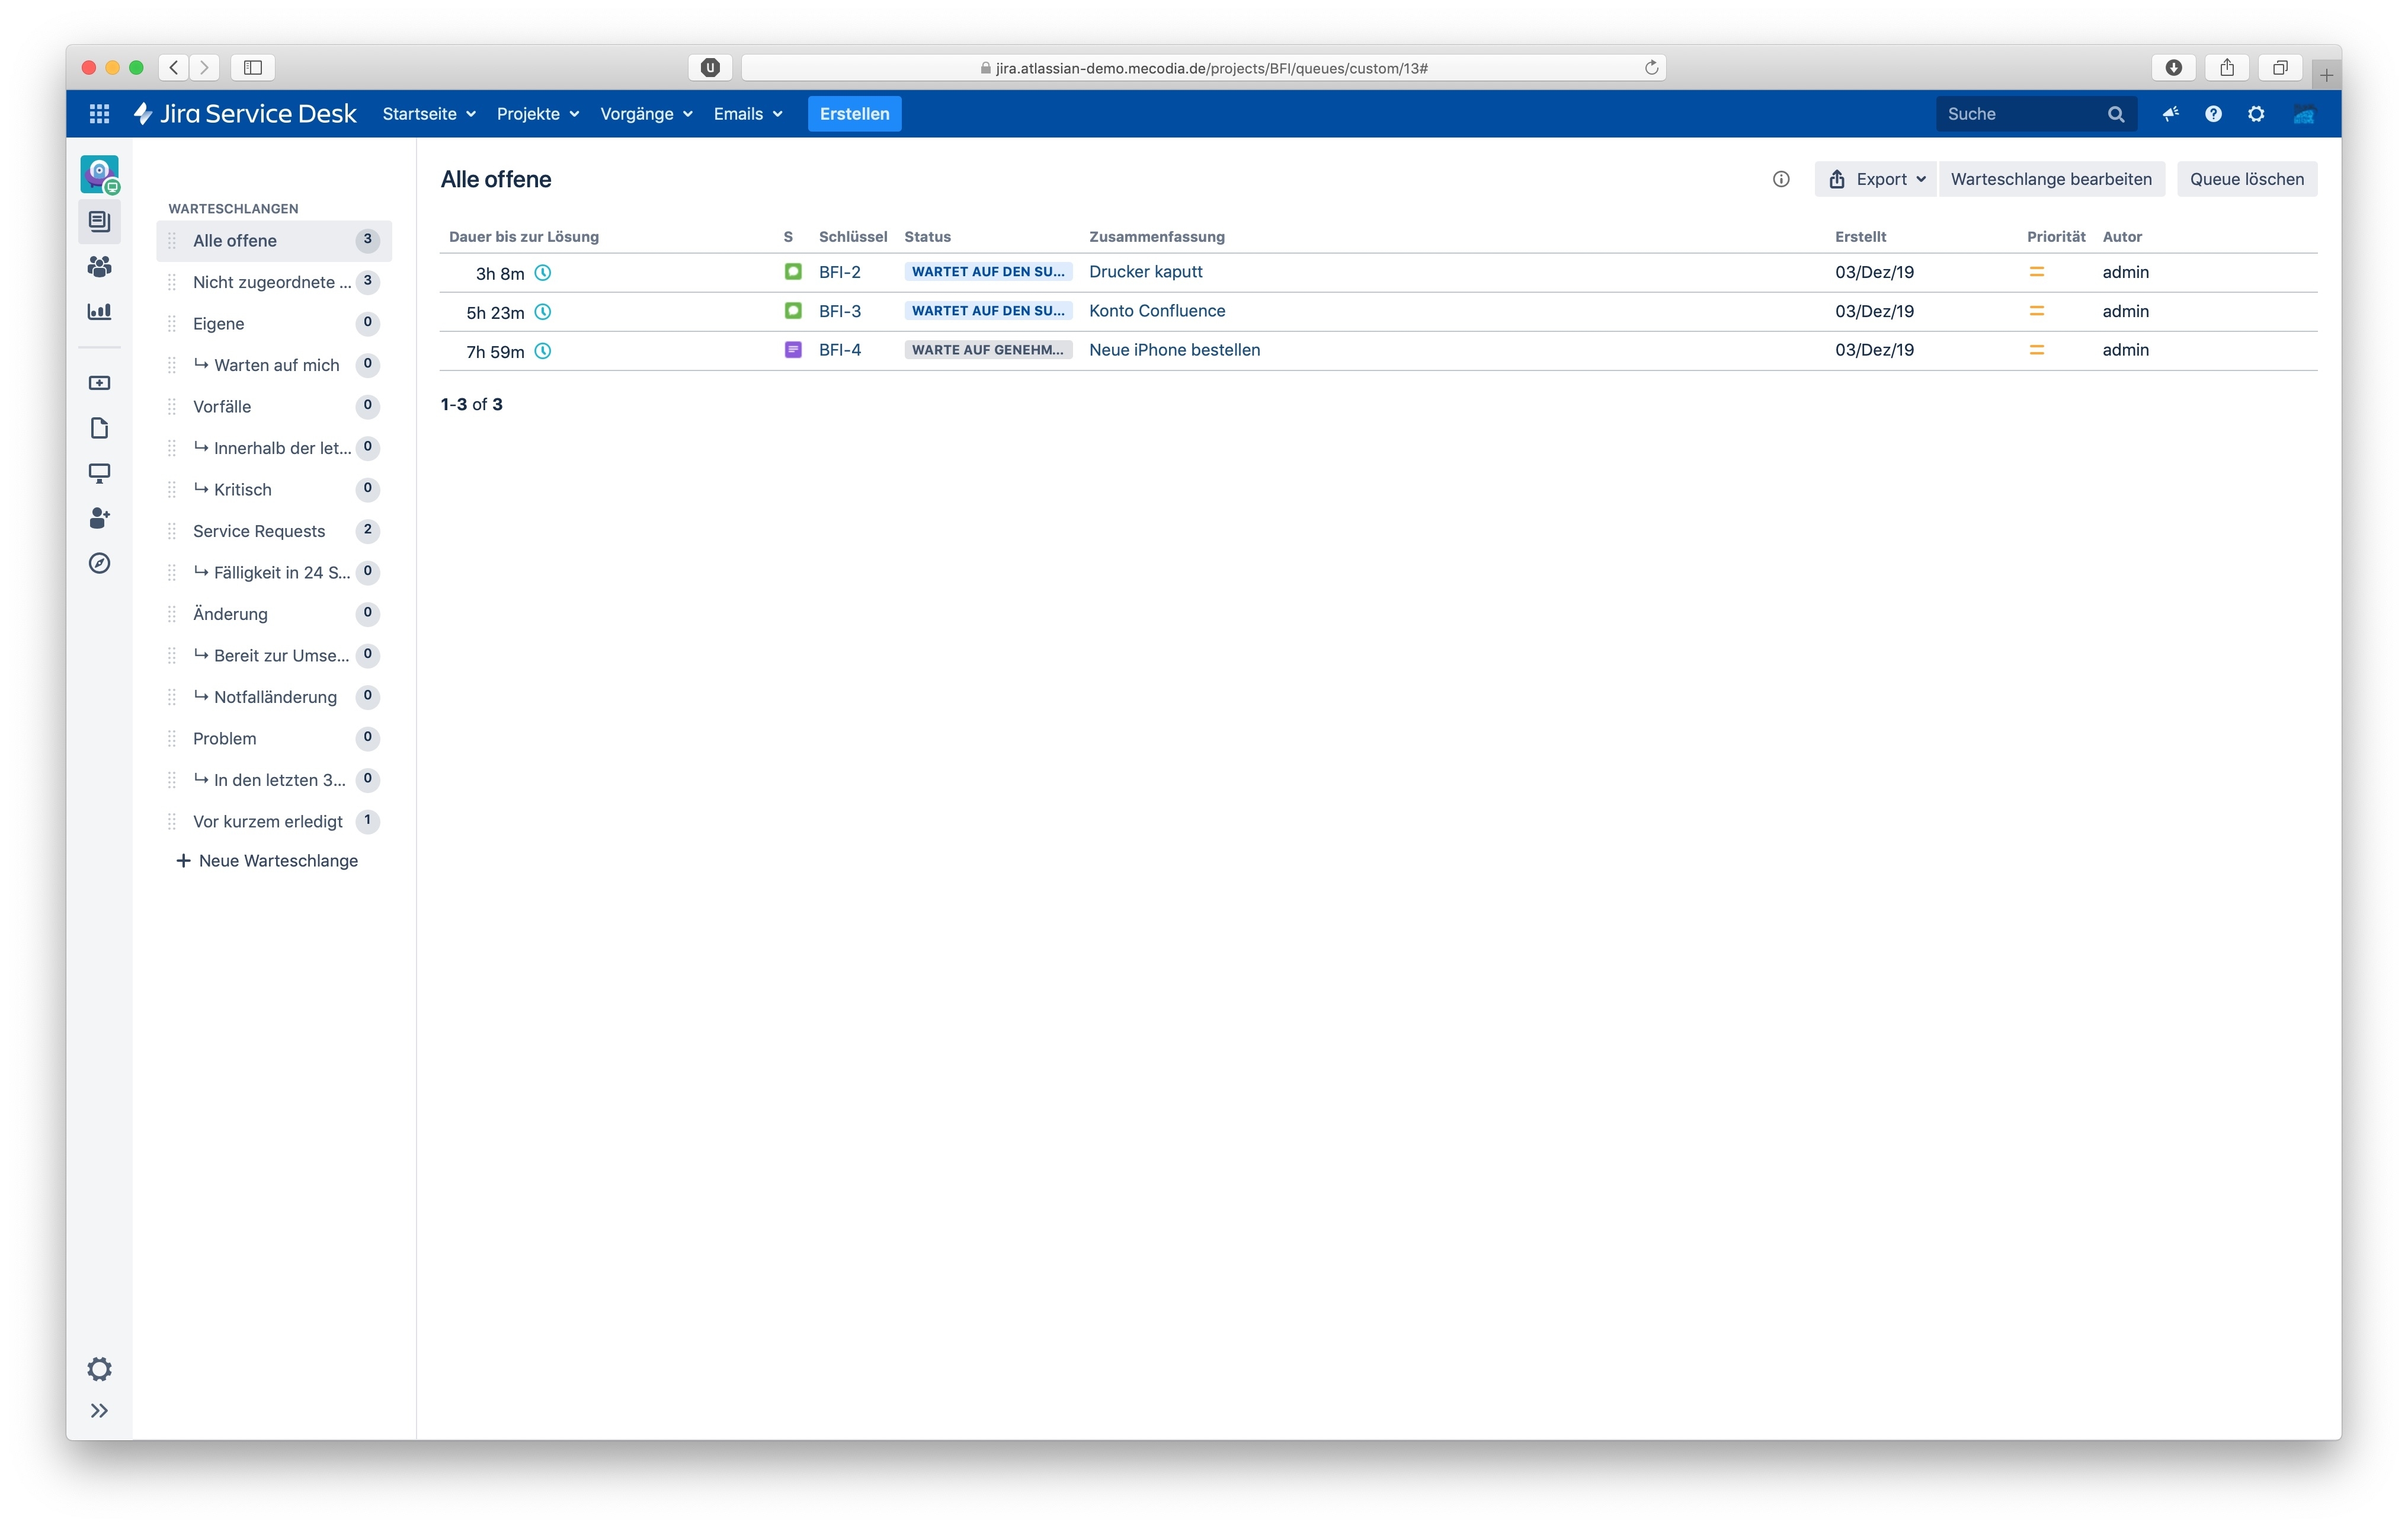This screenshot has height=1528, width=2408.
Task: Open Reports chart icon in sidebar
Action: (x=99, y=311)
